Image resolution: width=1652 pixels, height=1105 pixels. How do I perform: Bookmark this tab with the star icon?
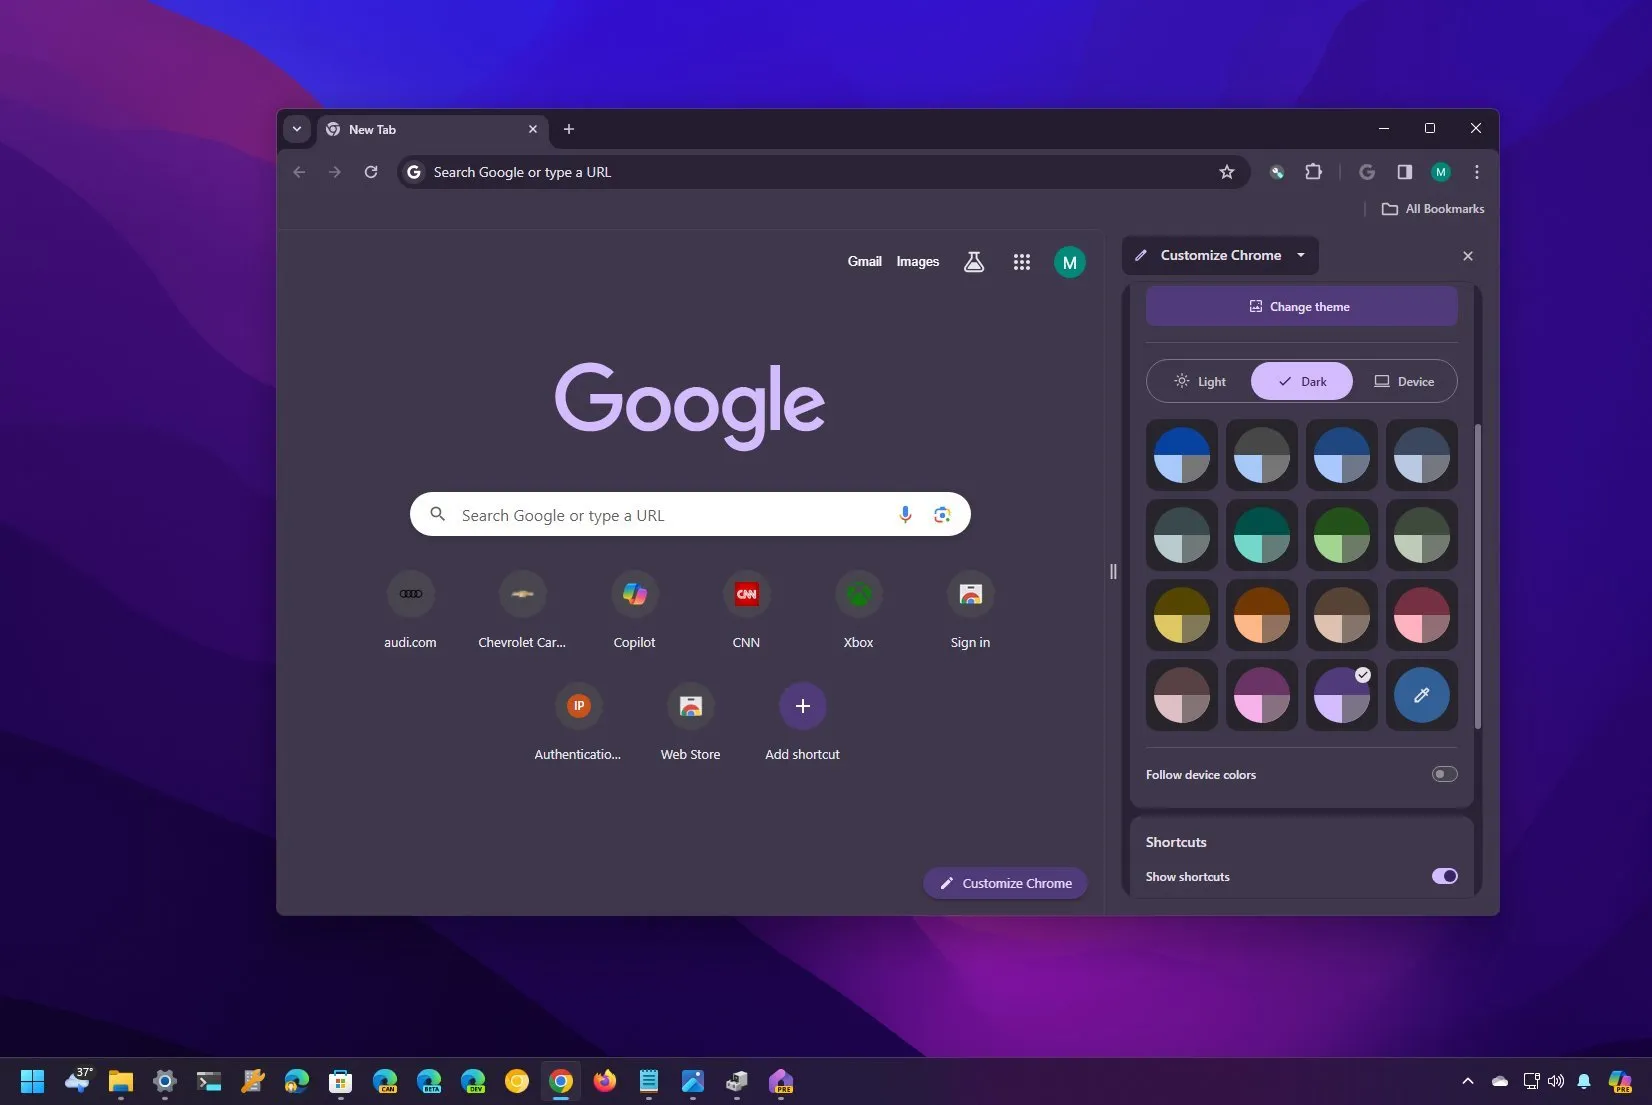click(x=1227, y=172)
